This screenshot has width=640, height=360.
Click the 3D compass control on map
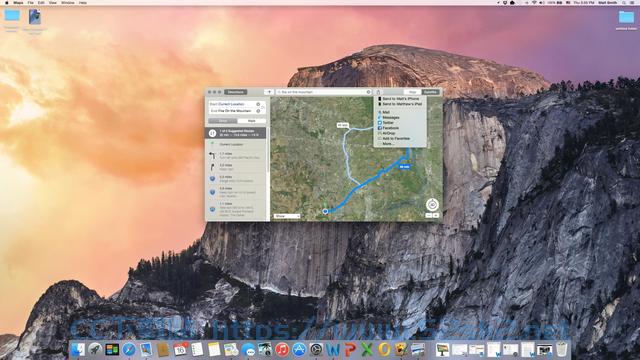(x=432, y=204)
